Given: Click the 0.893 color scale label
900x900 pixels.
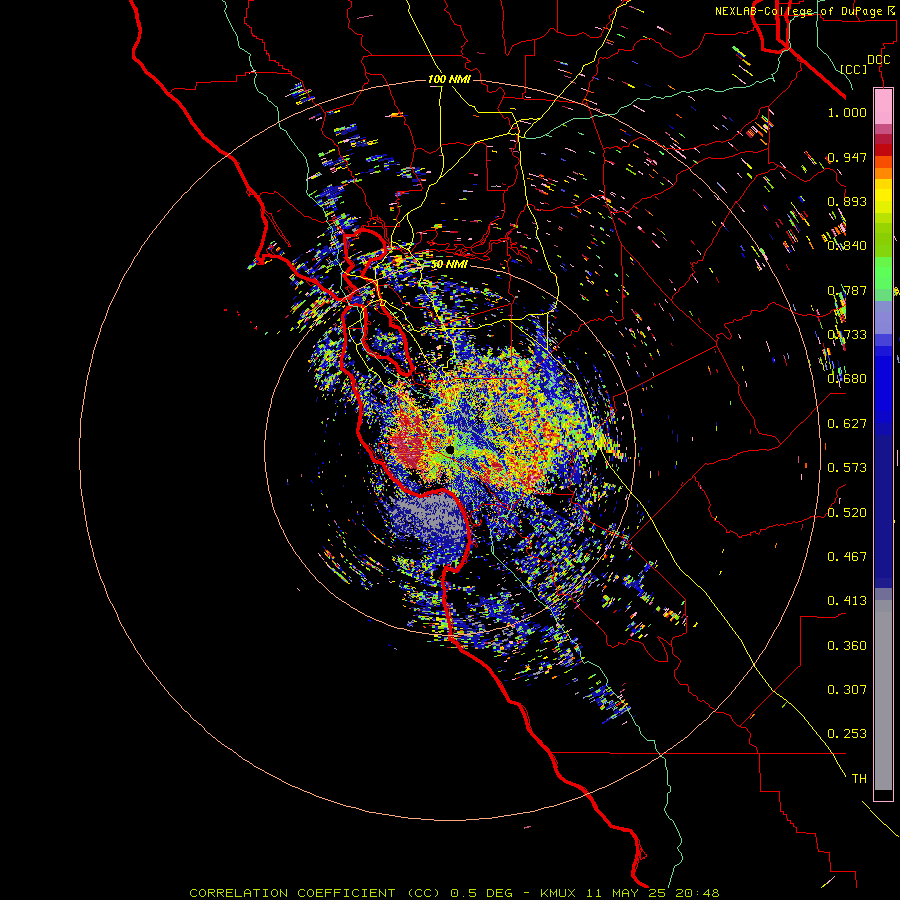Looking at the screenshot, I should pyautogui.click(x=847, y=201).
